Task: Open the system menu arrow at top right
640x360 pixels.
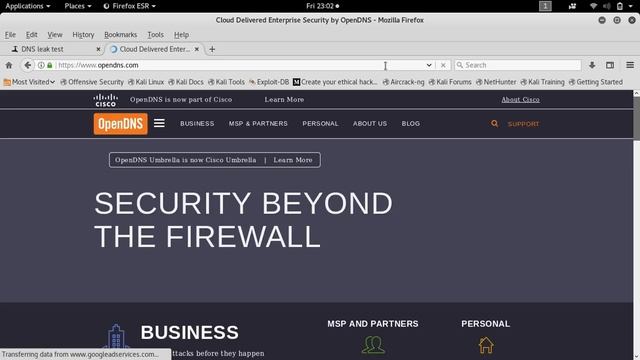Action: [x=631, y=6]
